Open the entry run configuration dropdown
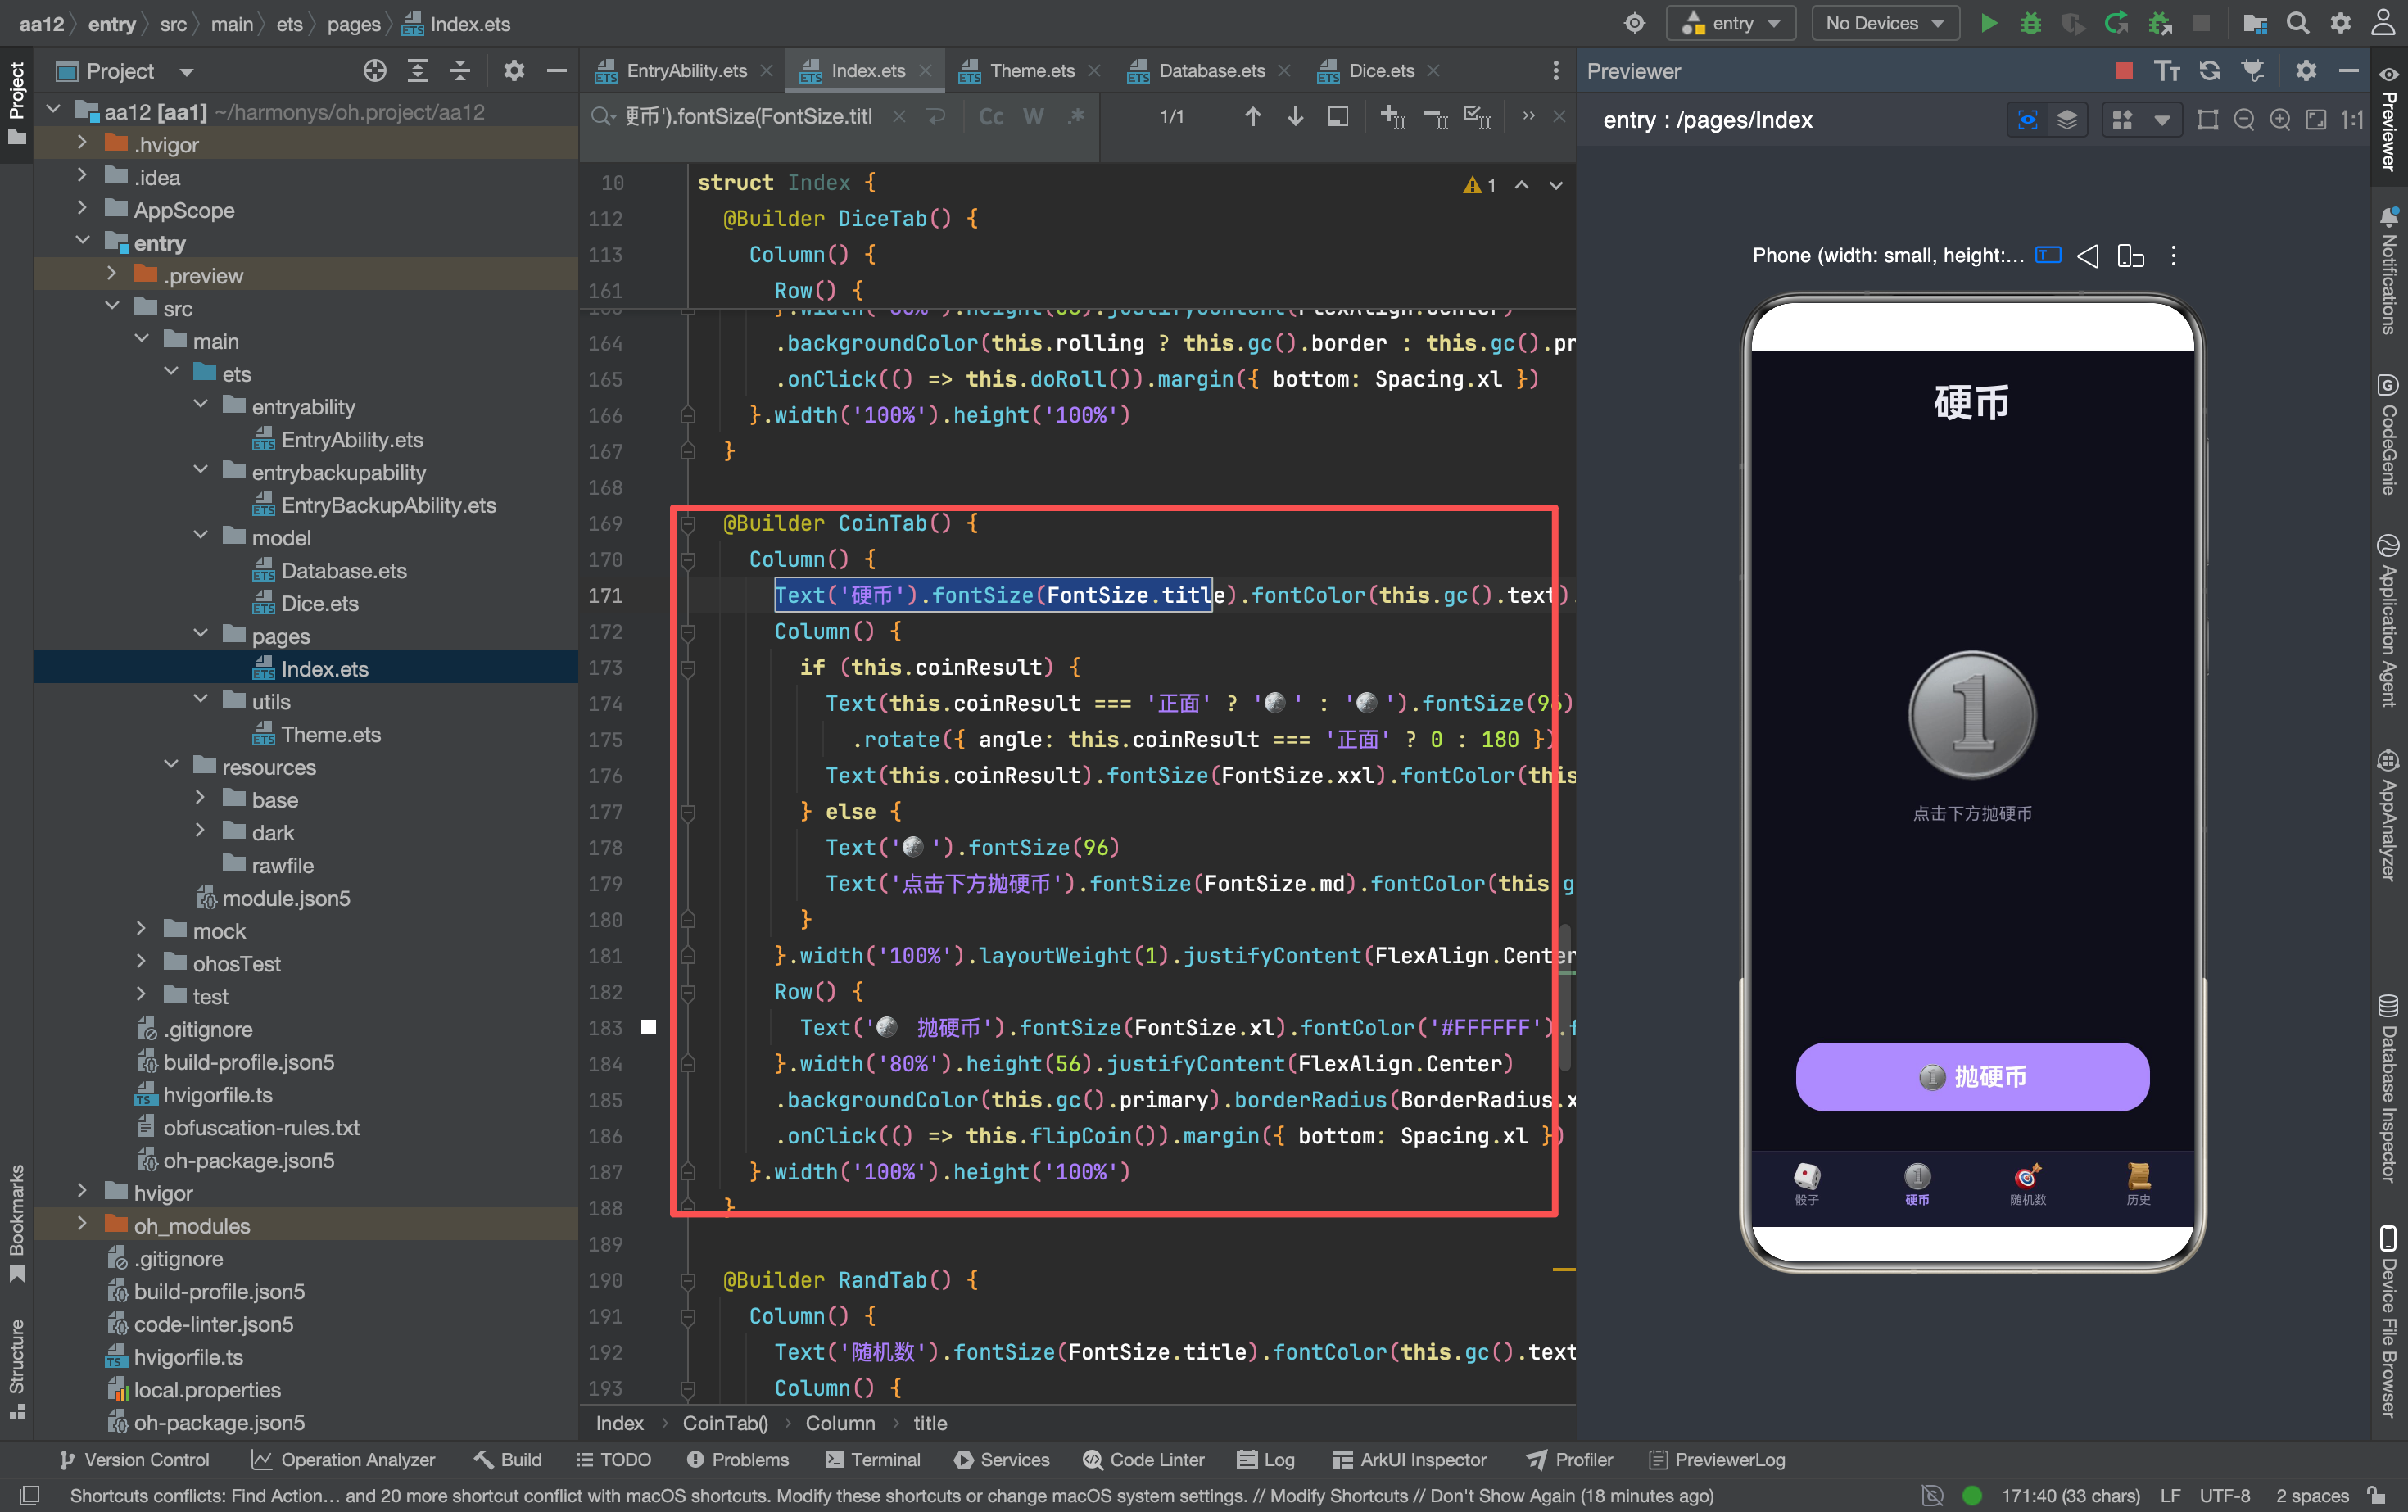This screenshot has width=2408, height=1512. pyautogui.click(x=1731, y=23)
